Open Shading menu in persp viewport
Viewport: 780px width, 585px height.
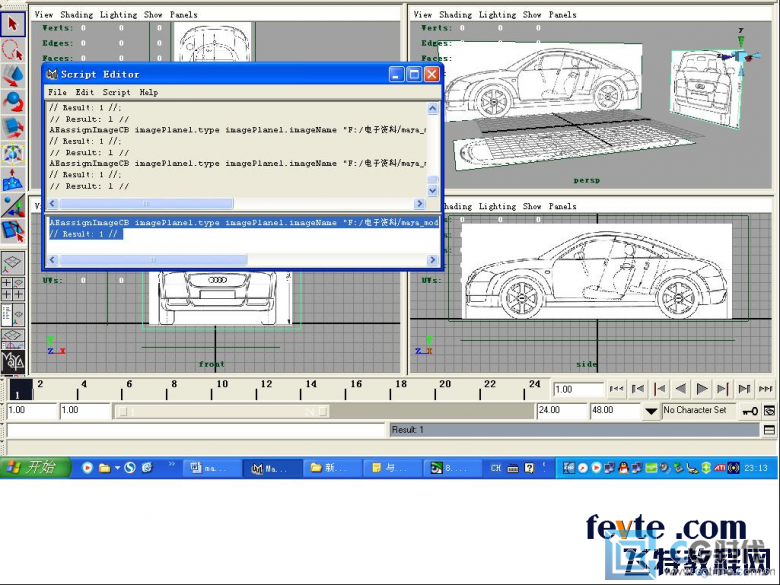click(456, 14)
